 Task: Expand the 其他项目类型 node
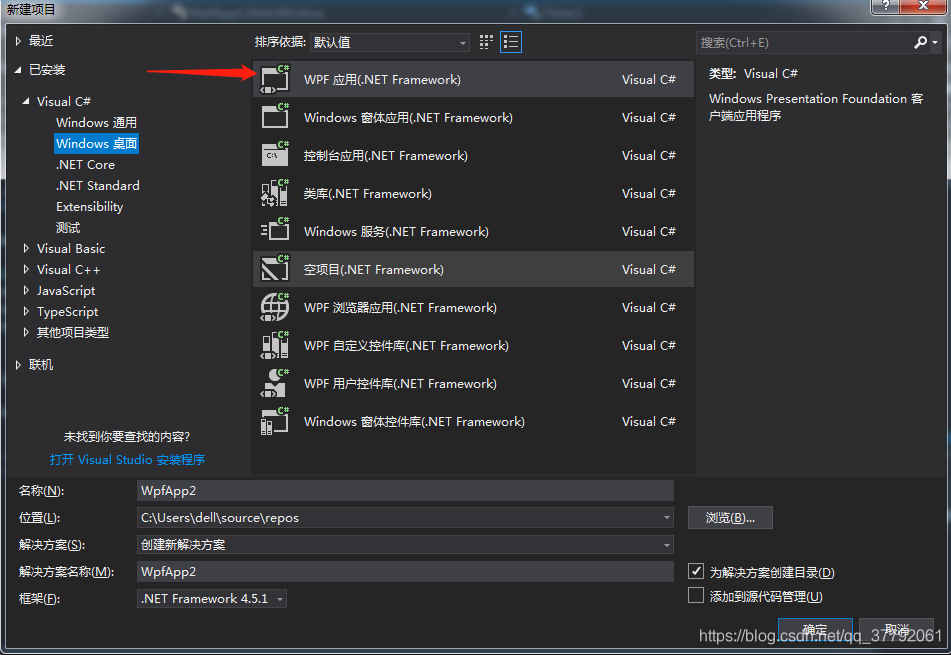[x=26, y=332]
